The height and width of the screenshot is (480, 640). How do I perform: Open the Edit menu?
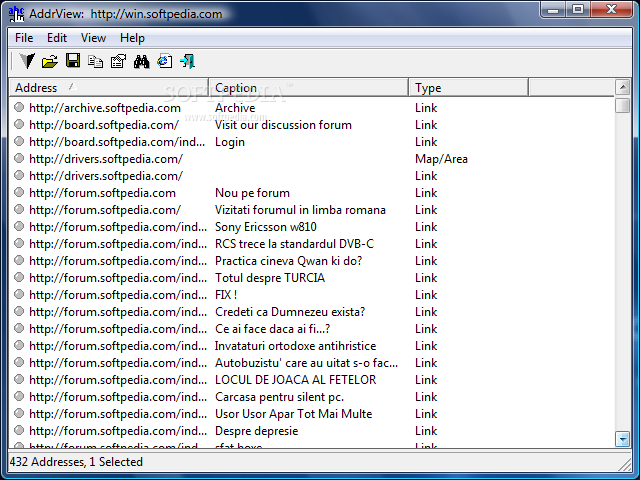click(57, 38)
